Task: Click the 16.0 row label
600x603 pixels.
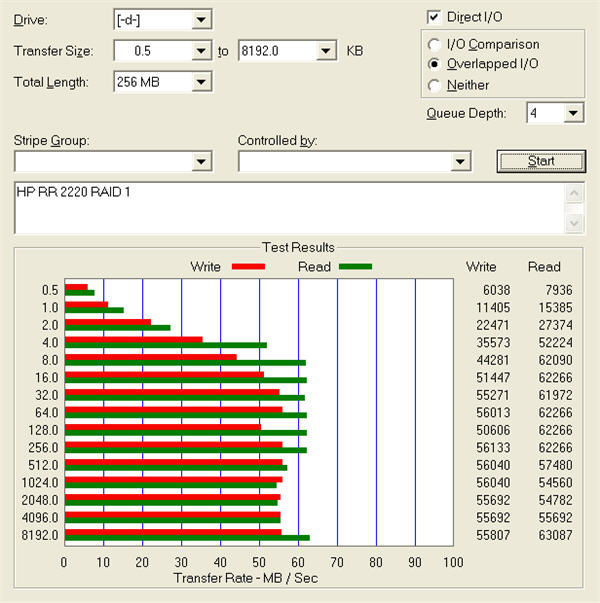Action: coord(47,378)
